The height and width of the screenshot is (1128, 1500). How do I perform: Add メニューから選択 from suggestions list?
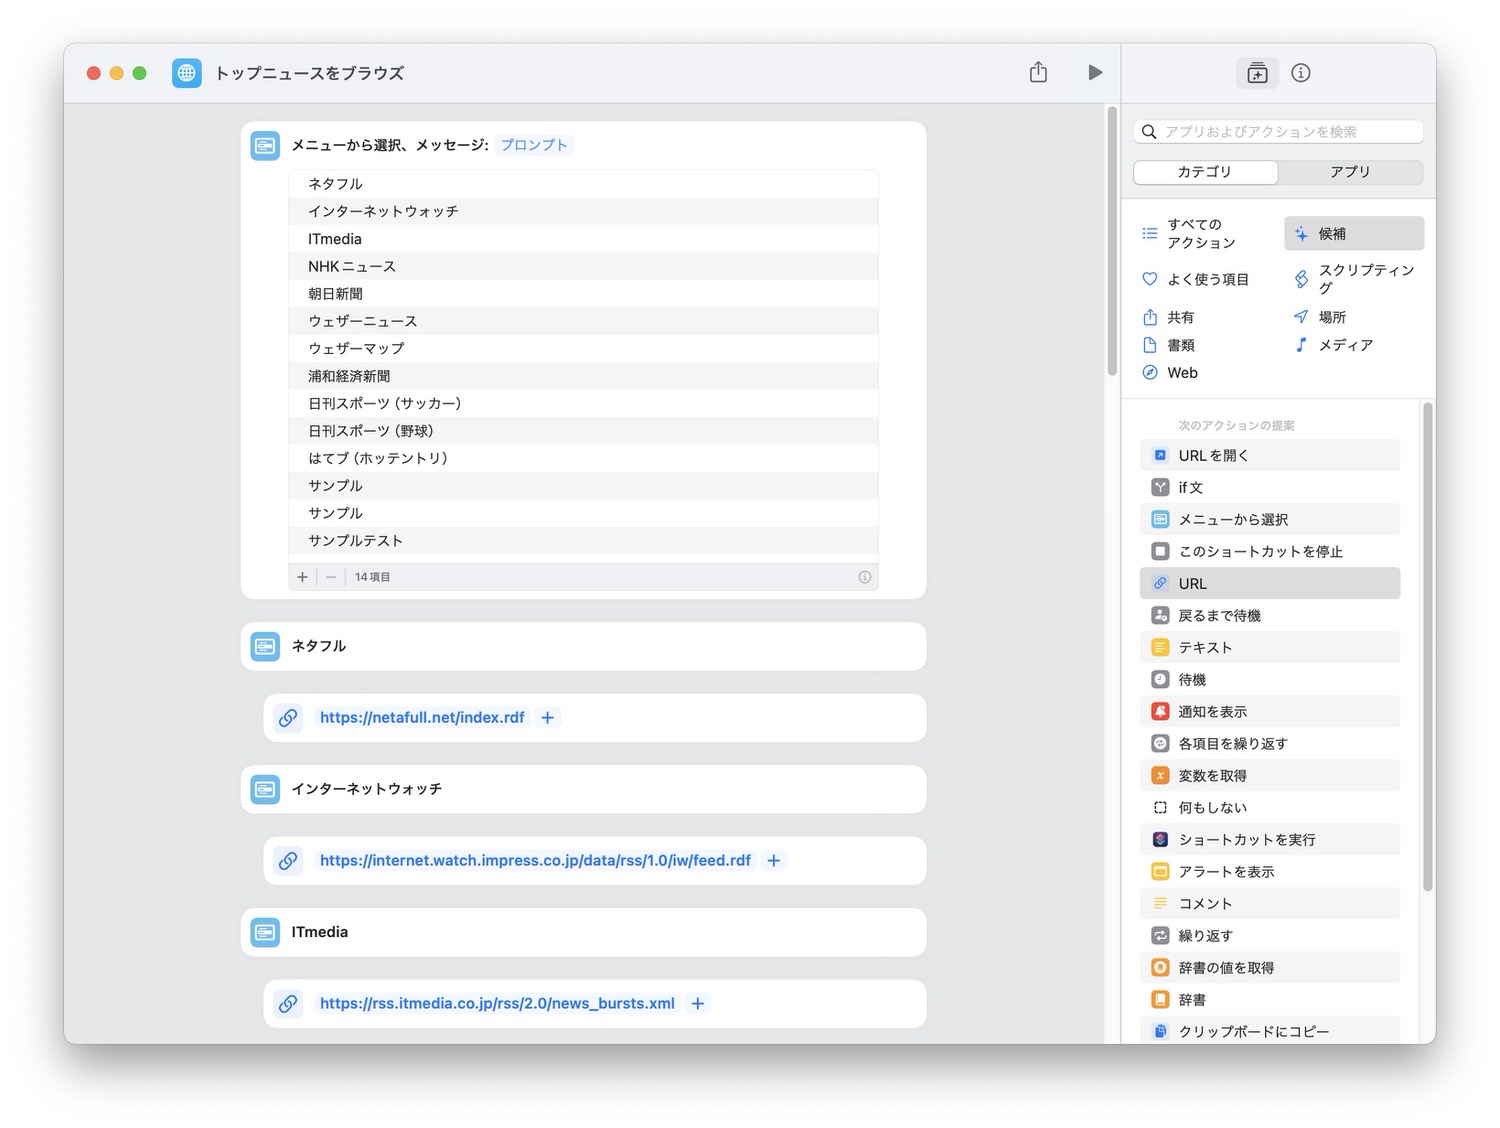tap(1270, 519)
